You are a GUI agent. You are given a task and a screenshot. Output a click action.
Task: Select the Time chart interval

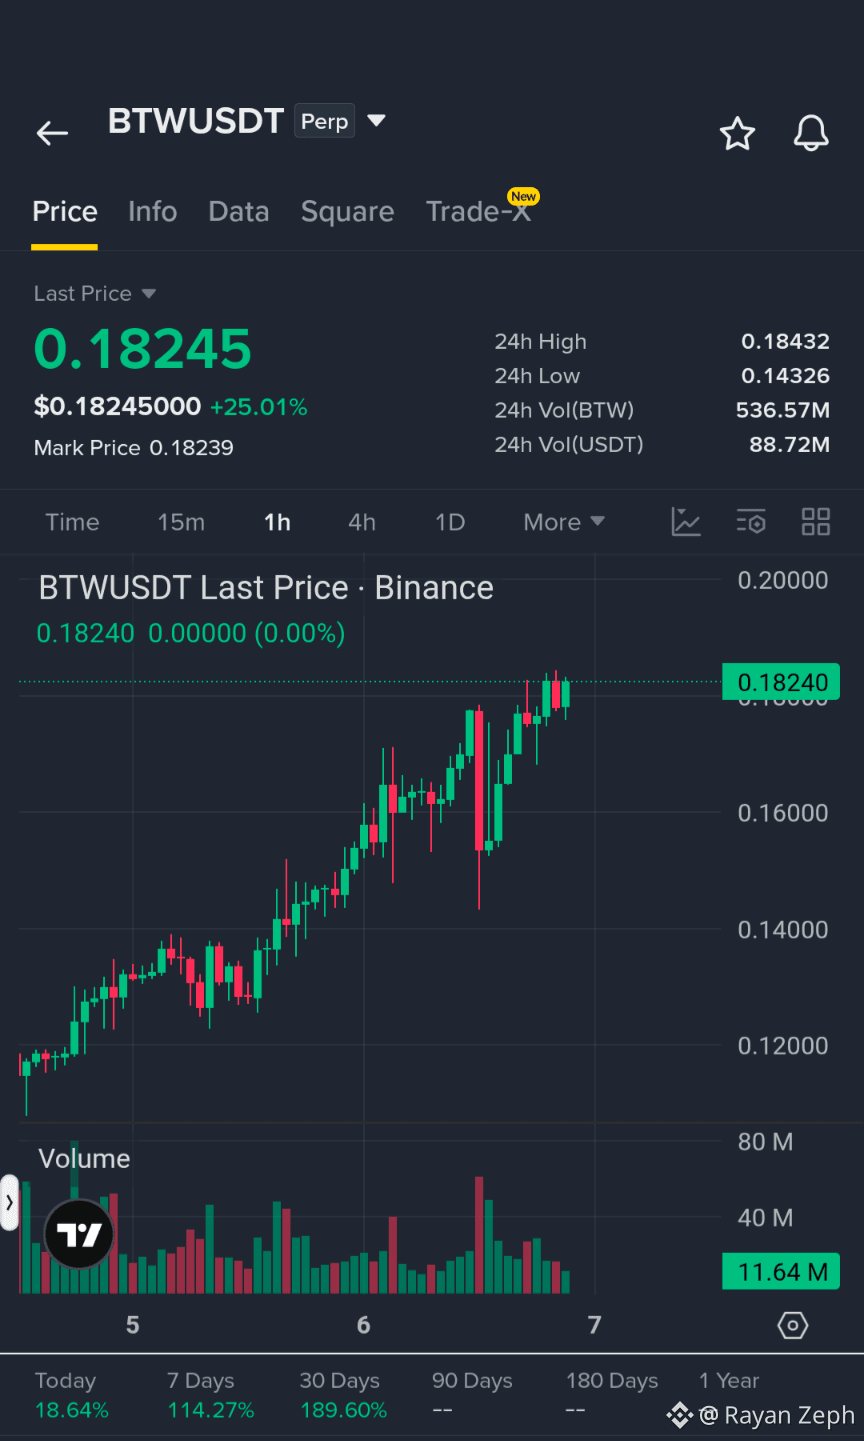pyautogui.click(x=72, y=522)
